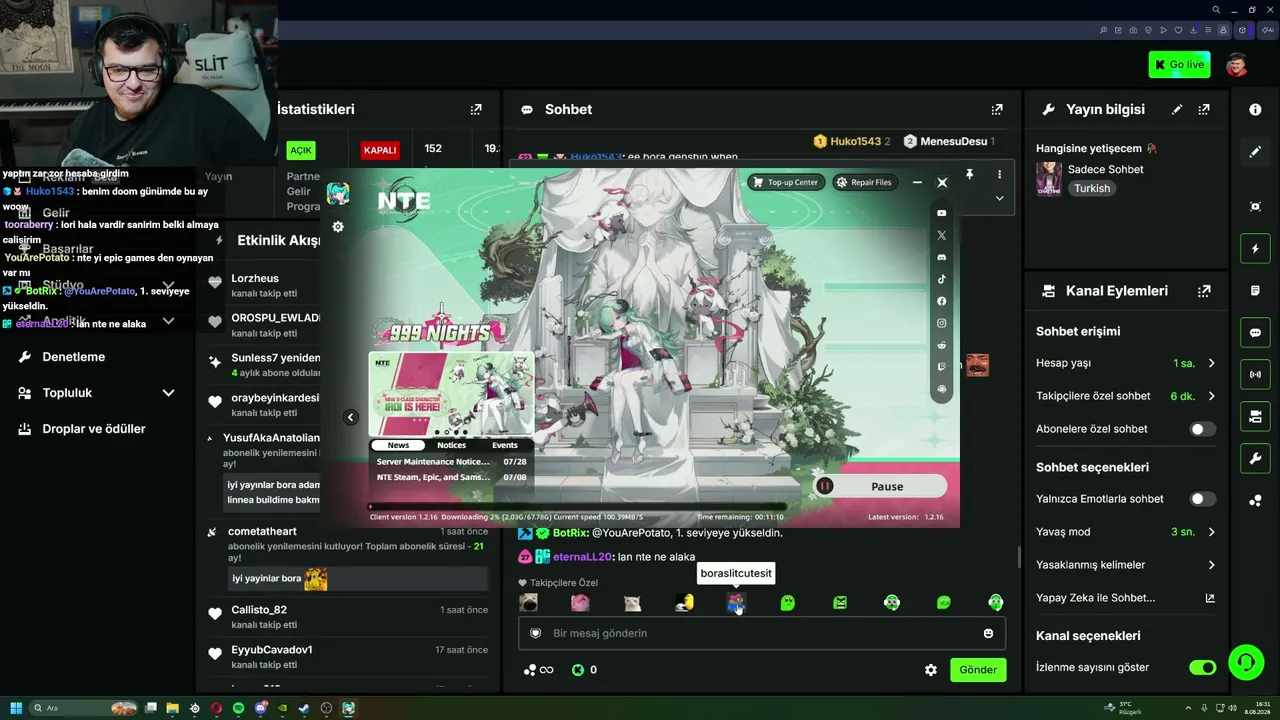Open Topluluk in the left menu
Image resolution: width=1280 pixels, height=720 pixels.
coord(67,393)
